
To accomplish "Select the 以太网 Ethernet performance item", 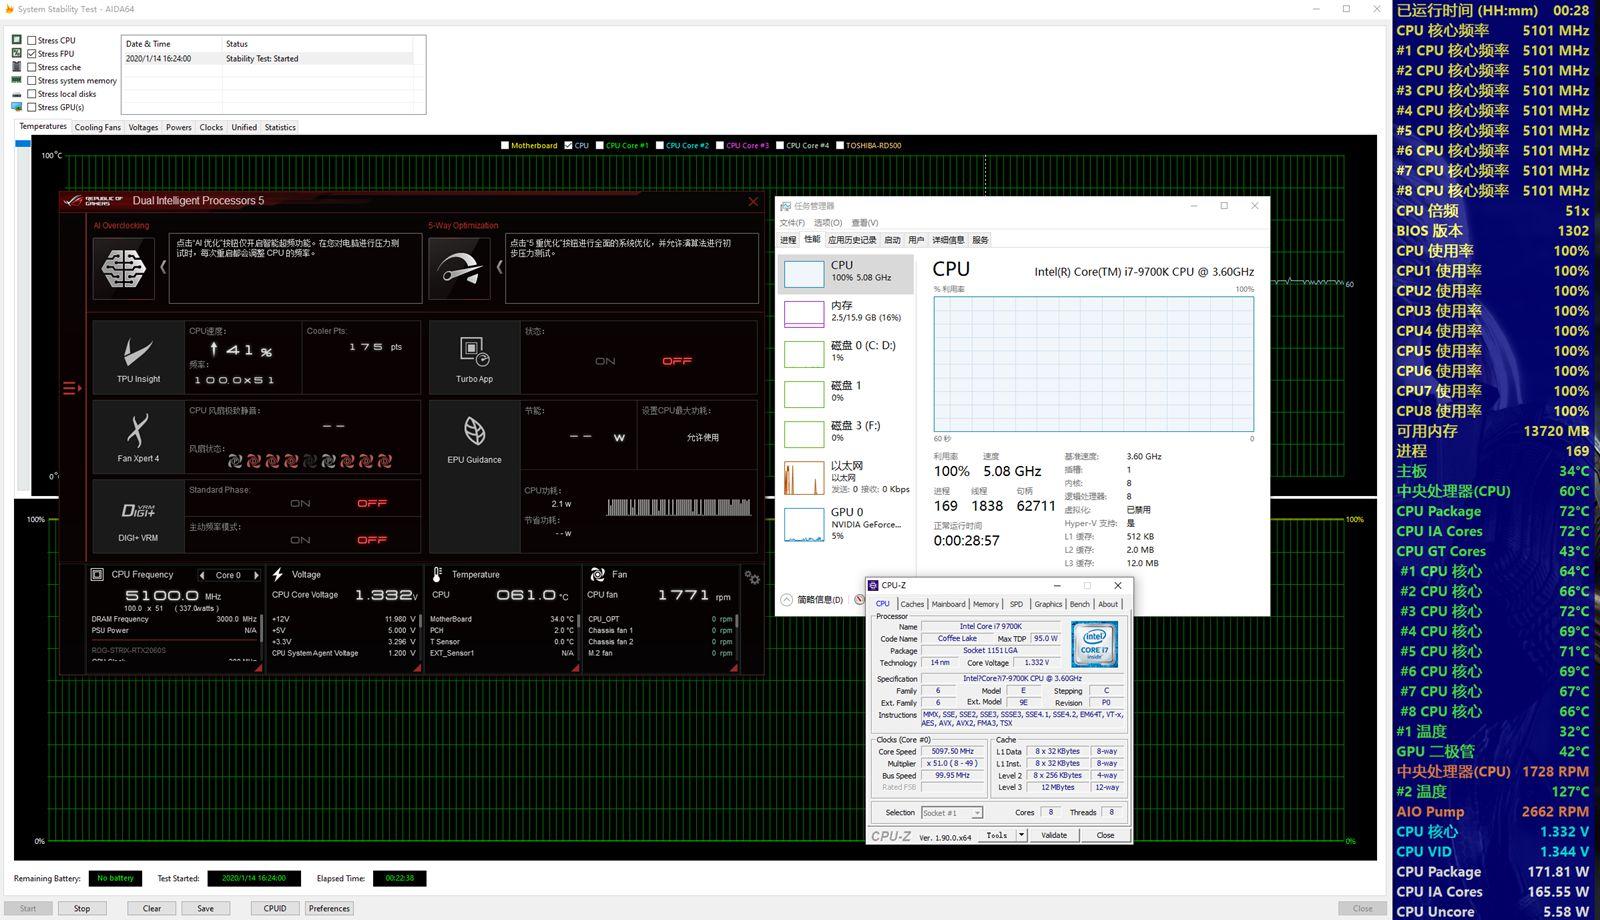I will pyautogui.click(x=845, y=477).
